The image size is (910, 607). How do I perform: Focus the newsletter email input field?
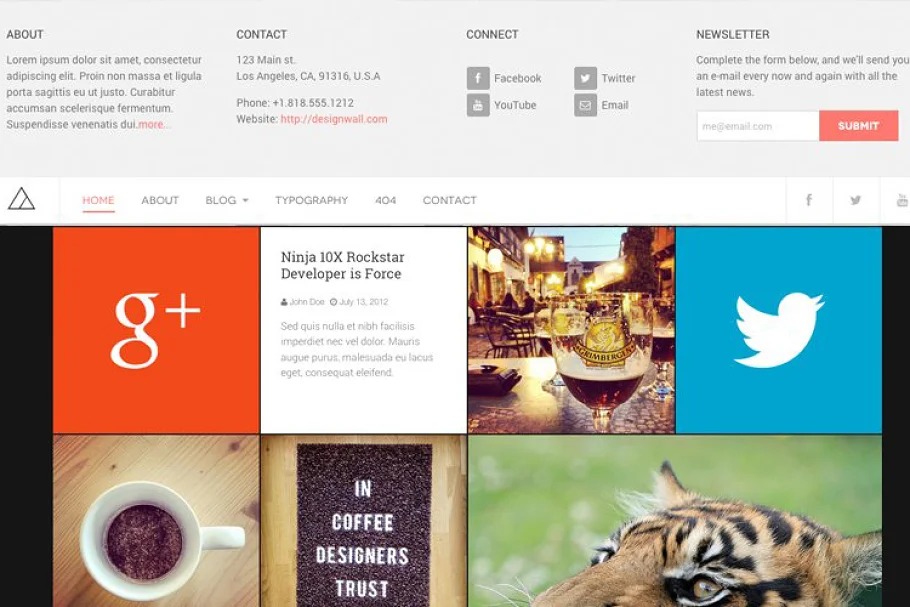(758, 126)
